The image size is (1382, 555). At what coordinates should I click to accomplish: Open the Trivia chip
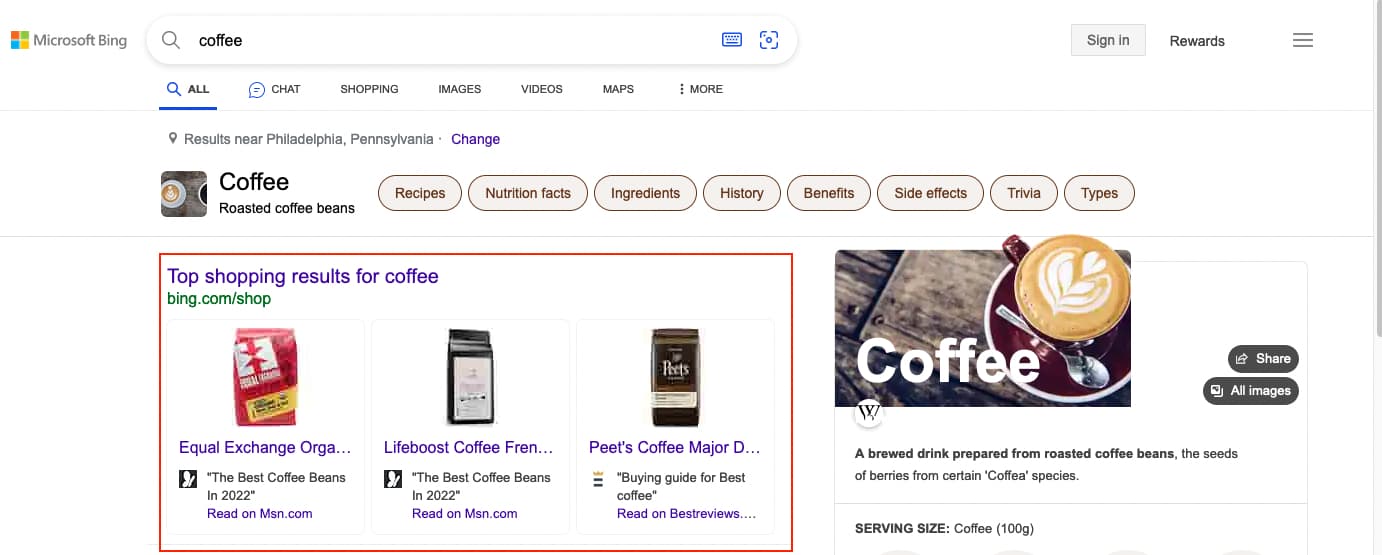pos(1024,193)
